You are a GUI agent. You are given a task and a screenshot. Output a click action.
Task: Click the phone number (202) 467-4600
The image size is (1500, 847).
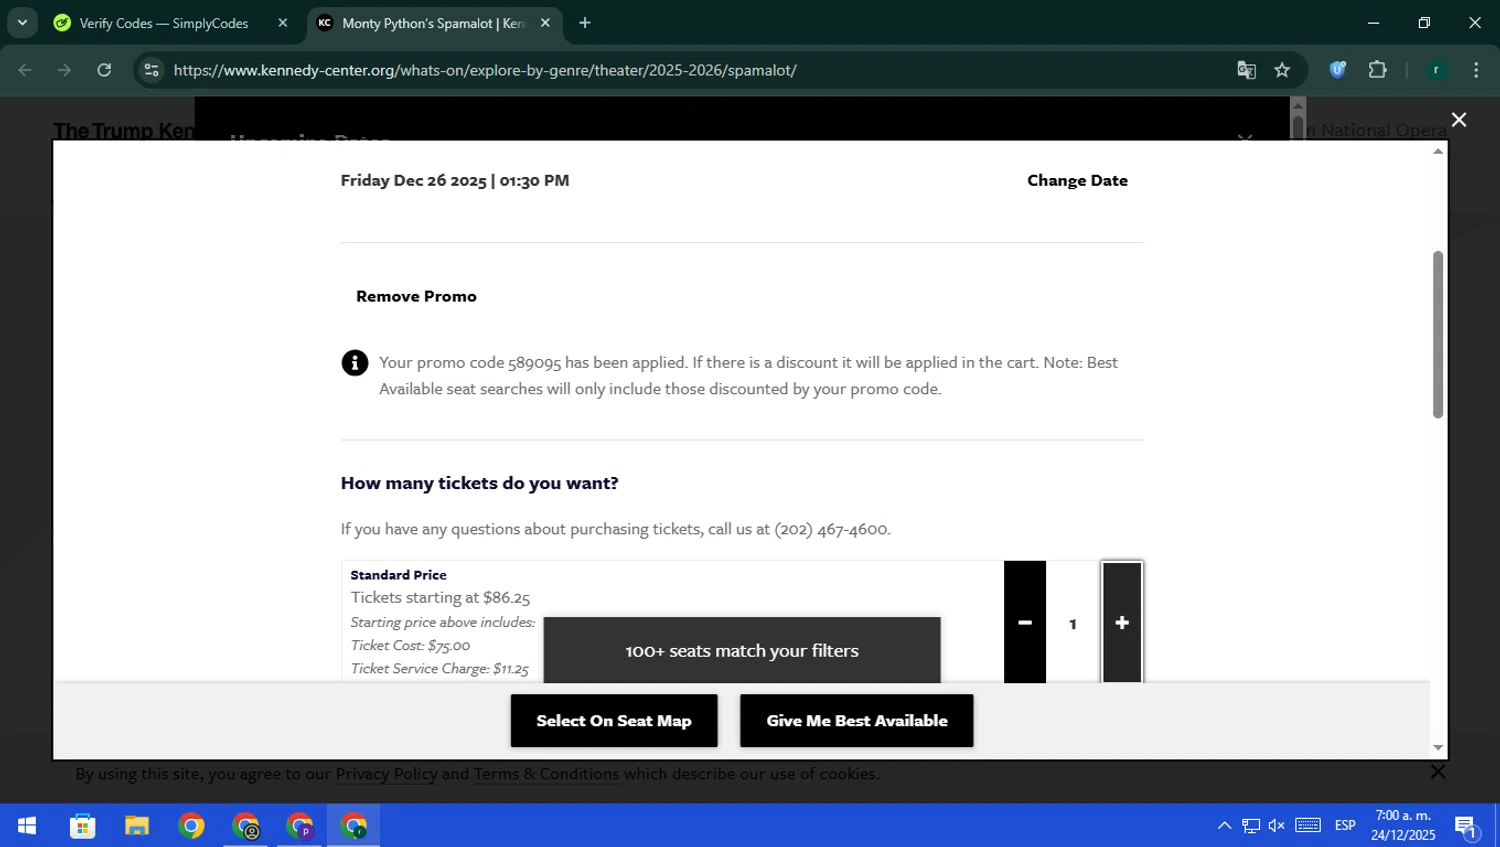[830, 529]
